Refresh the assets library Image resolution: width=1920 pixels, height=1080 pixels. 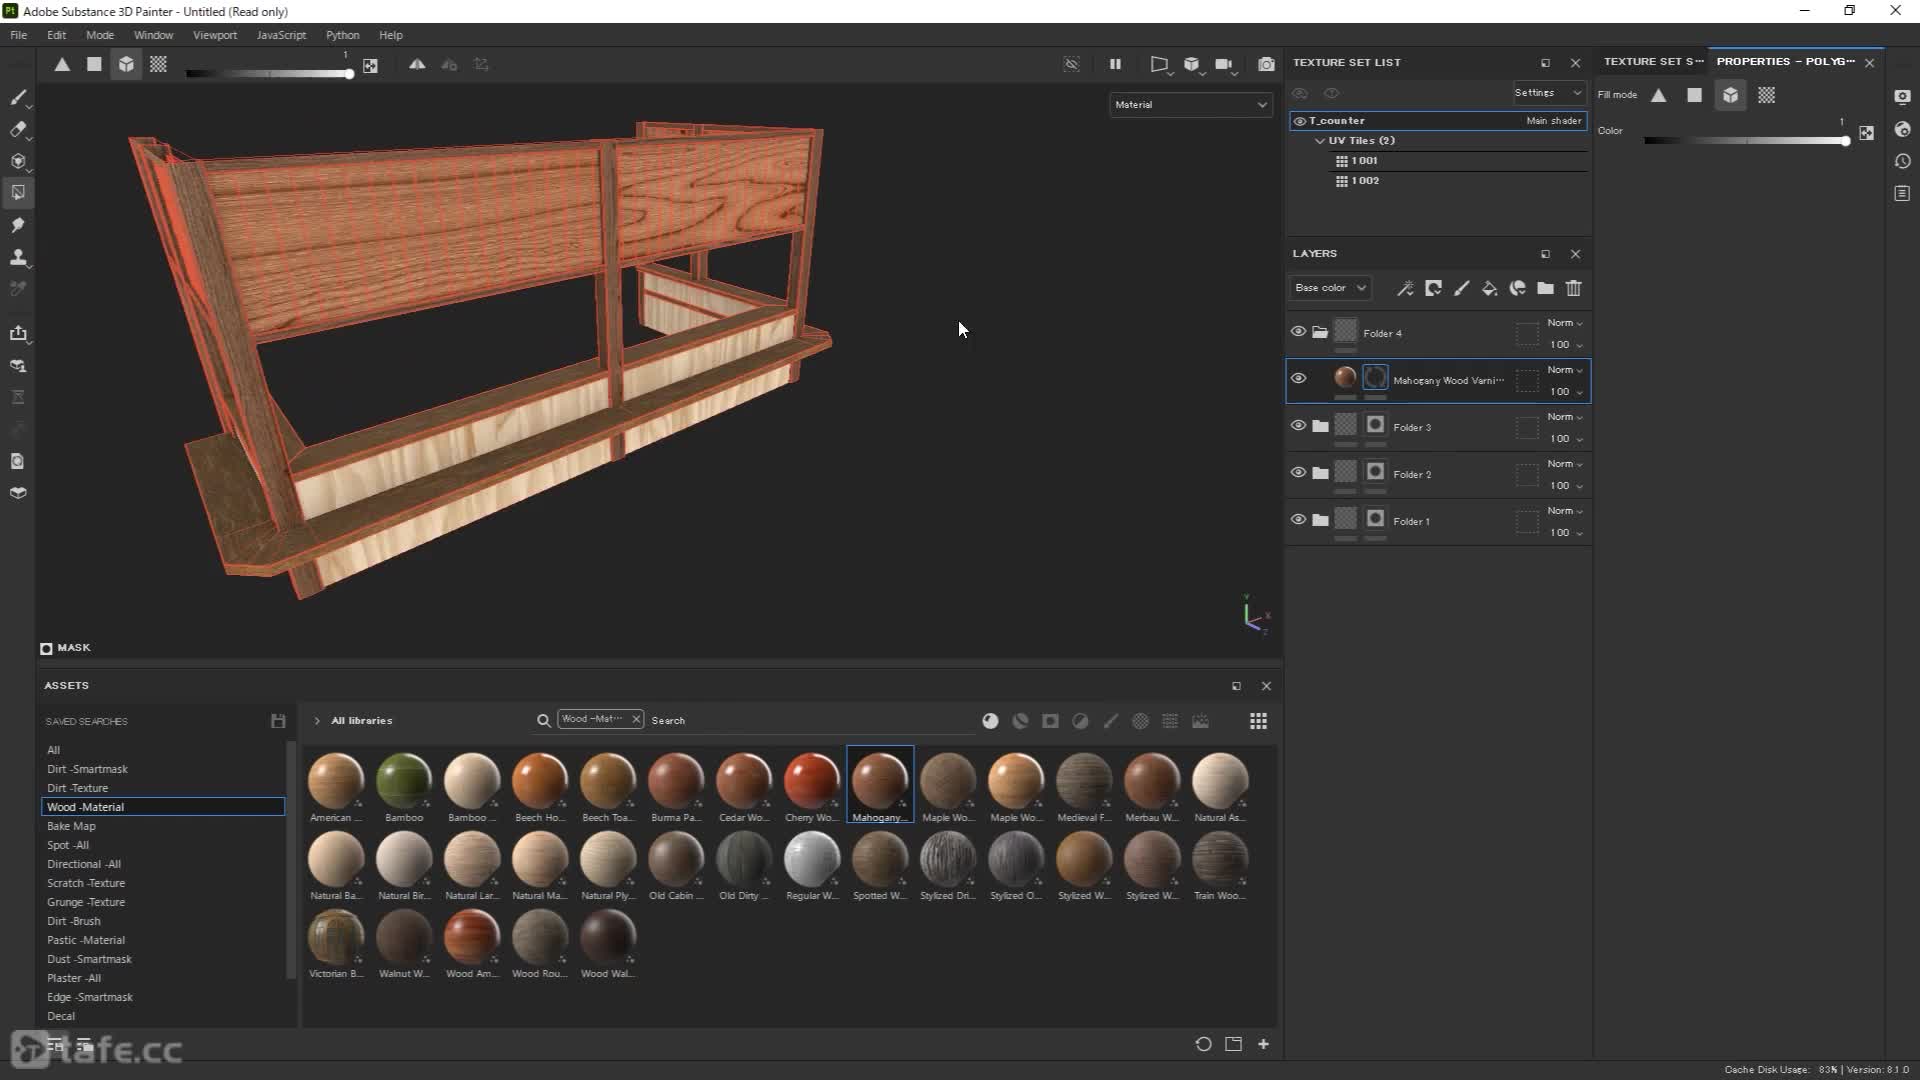[x=1203, y=1044]
